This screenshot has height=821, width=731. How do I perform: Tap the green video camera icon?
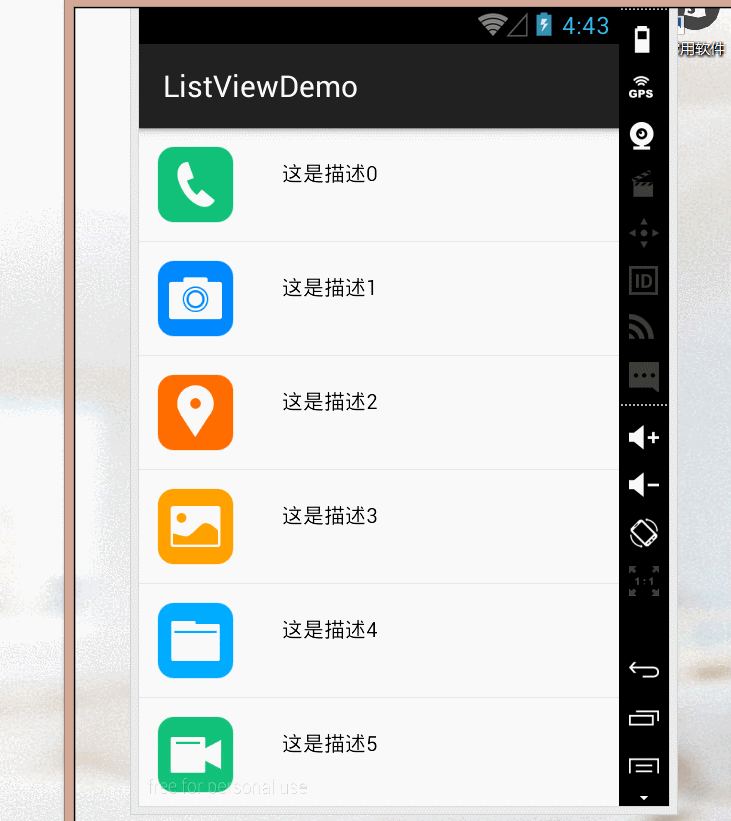tap(195, 755)
